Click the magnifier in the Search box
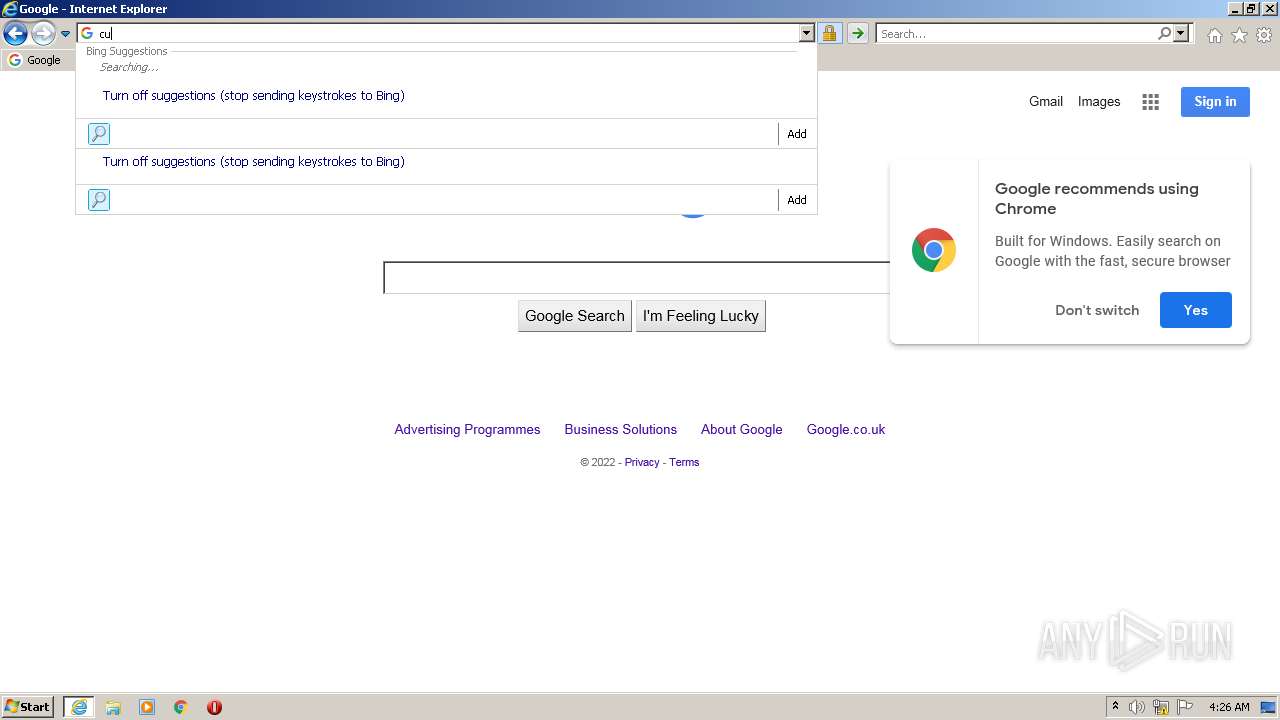The height and width of the screenshot is (720, 1280). pyautogui.click(x=1164, y=33)
